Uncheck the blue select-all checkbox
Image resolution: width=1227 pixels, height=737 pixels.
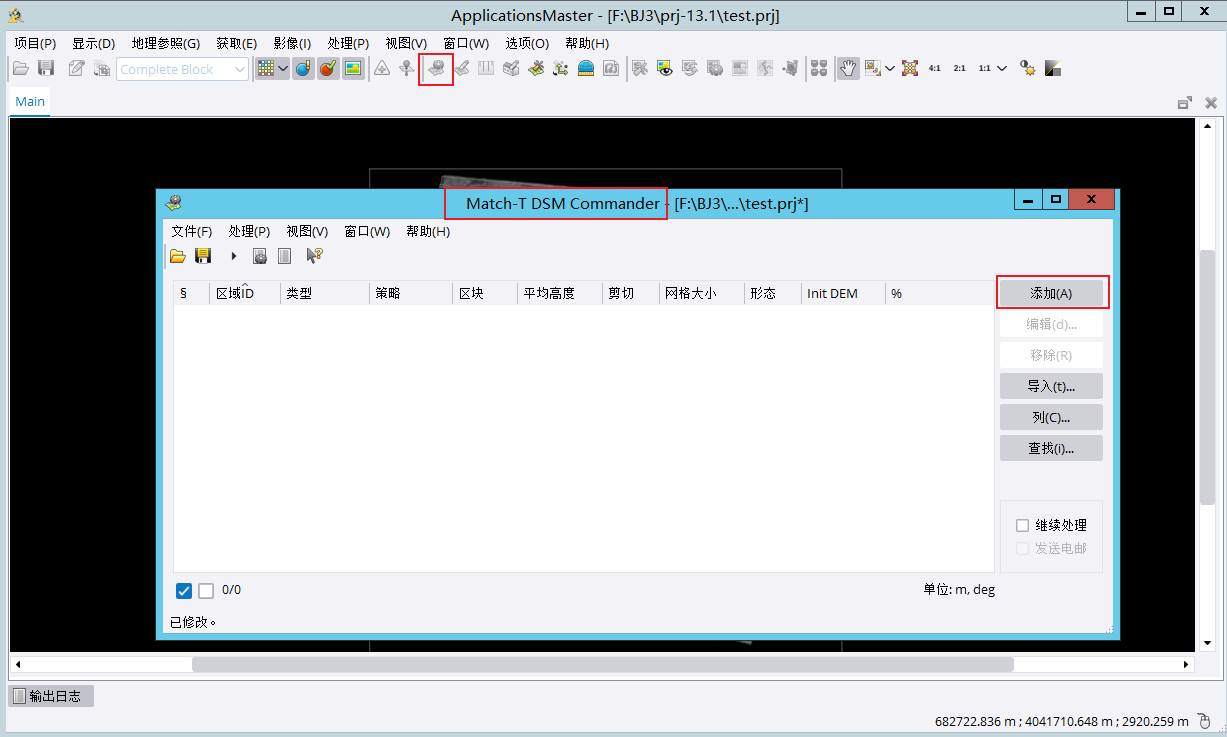click(x=184, y=591)
